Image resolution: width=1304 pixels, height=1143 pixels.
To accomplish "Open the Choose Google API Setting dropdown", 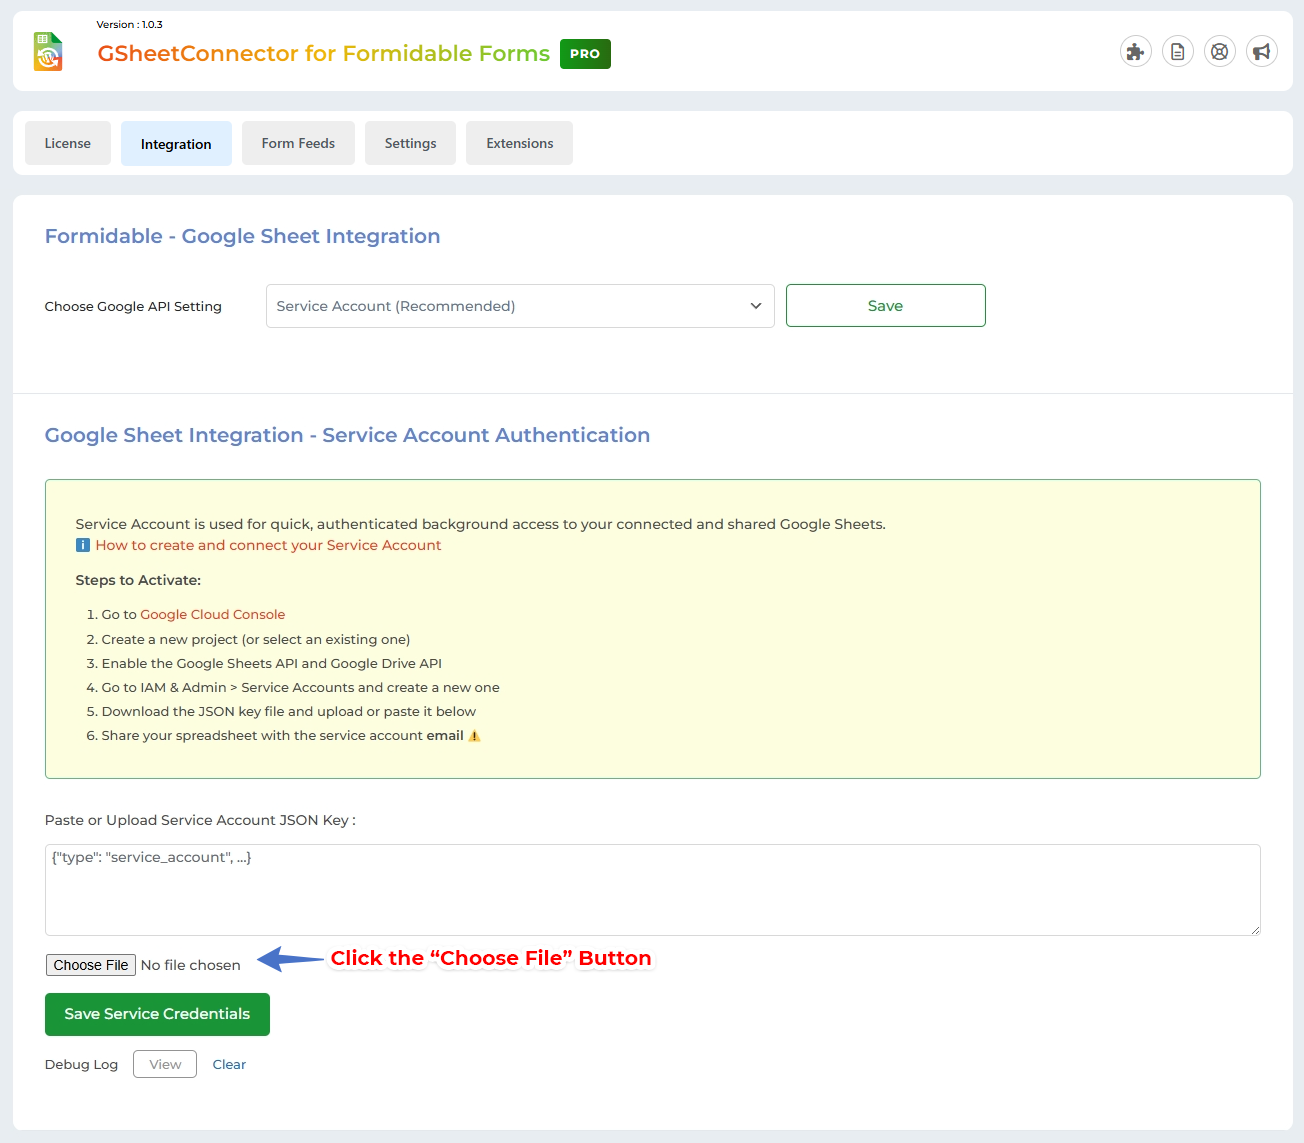I will 520,306.
